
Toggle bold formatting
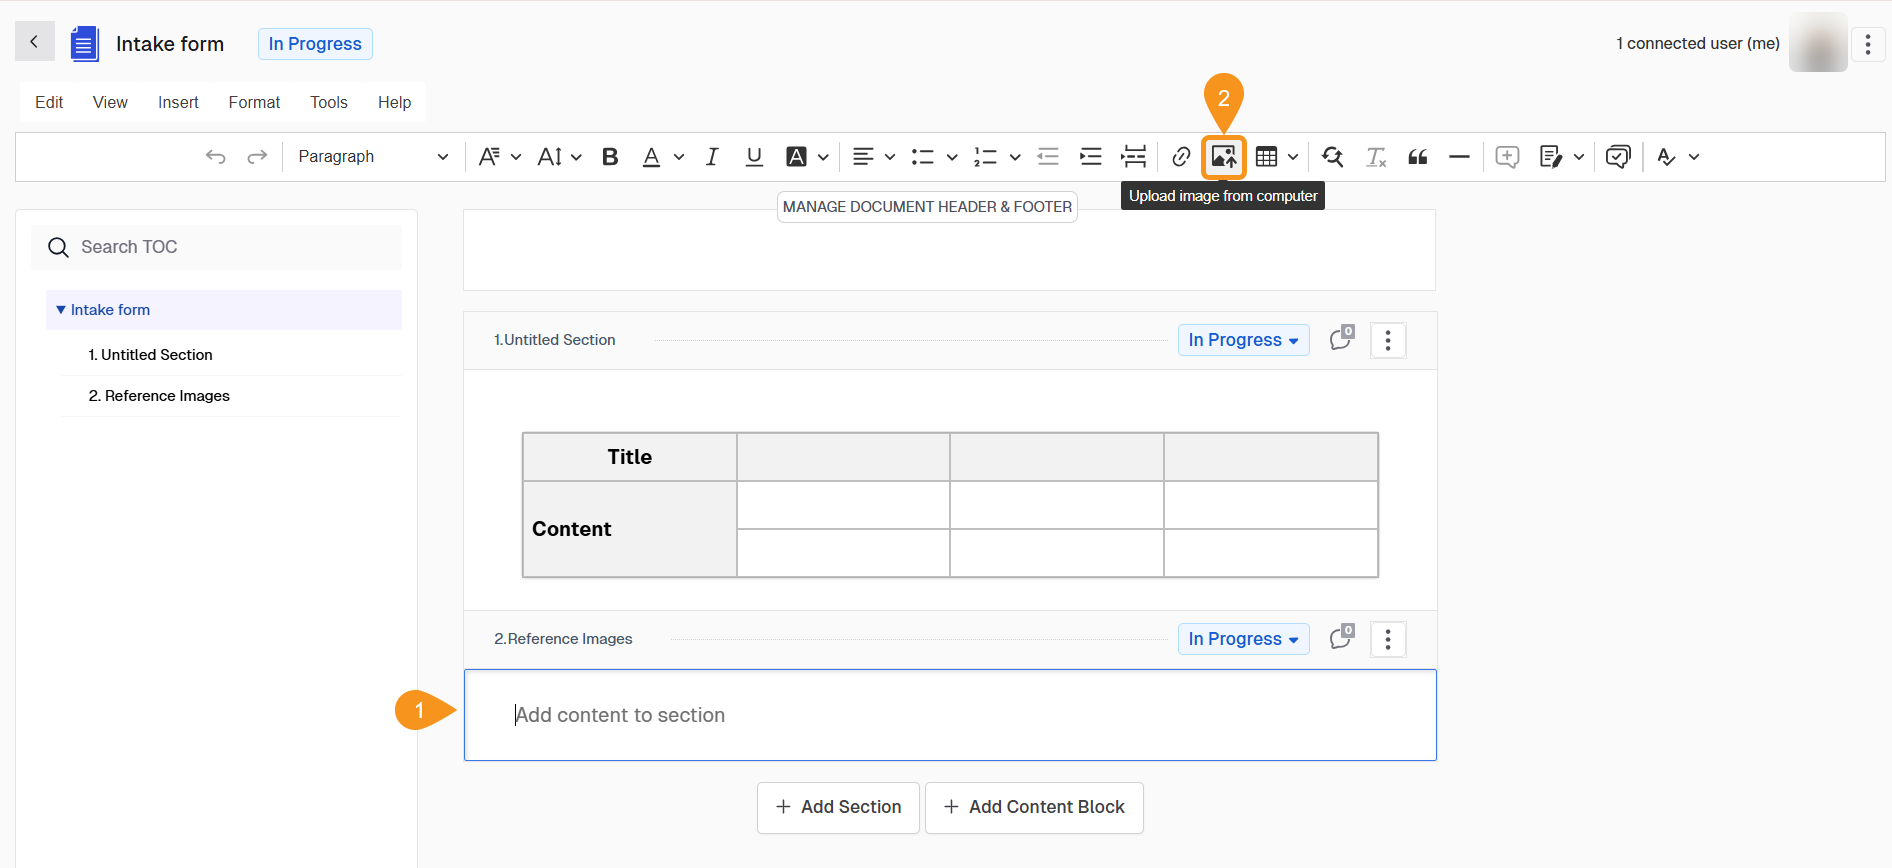(610, 157)
